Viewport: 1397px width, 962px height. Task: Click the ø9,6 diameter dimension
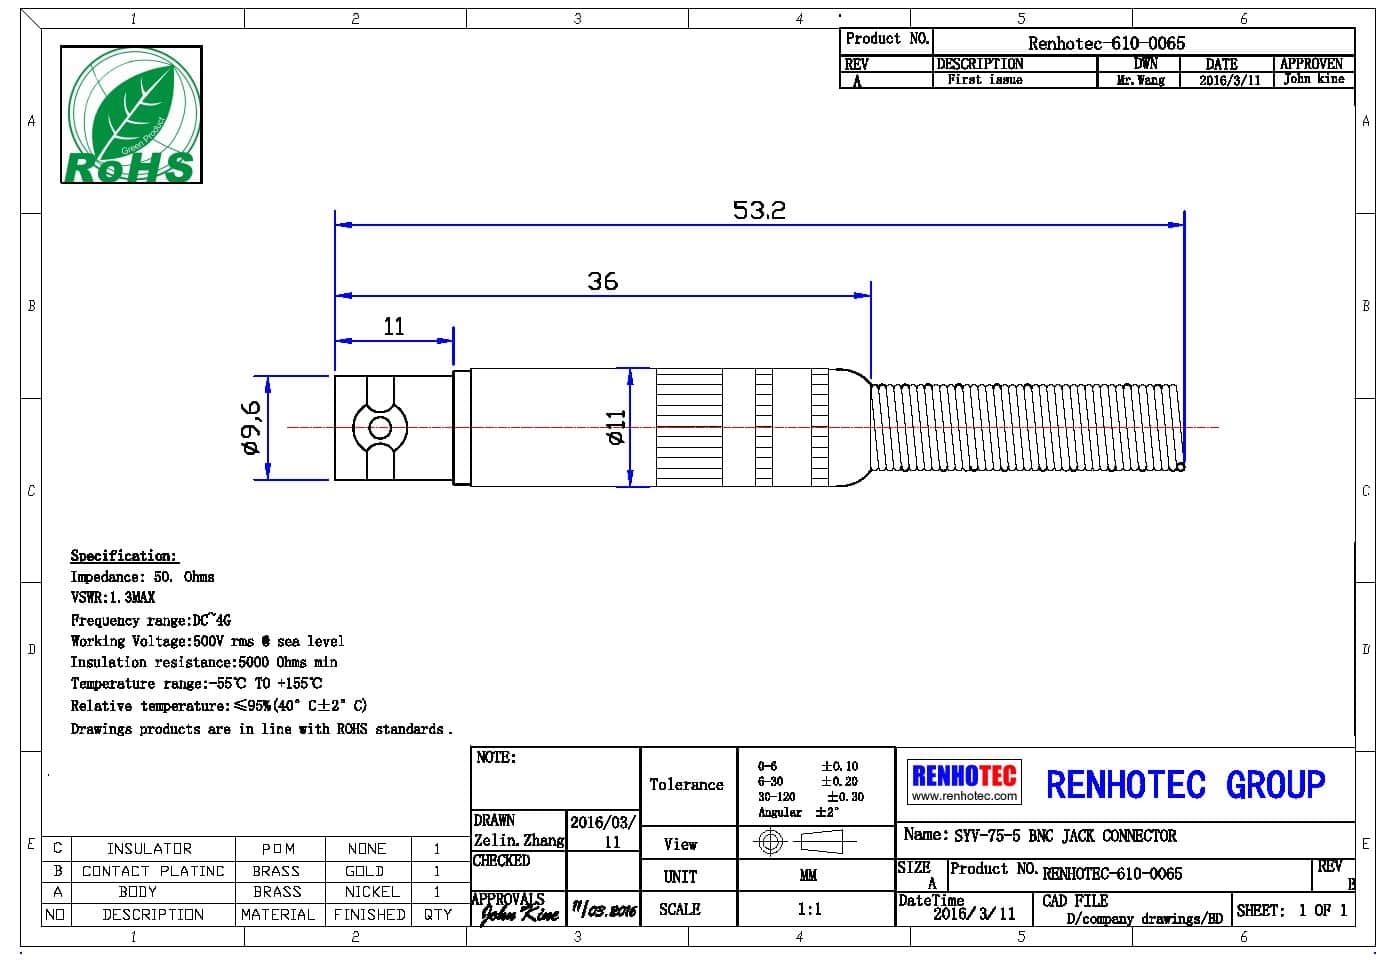point(250,428)
